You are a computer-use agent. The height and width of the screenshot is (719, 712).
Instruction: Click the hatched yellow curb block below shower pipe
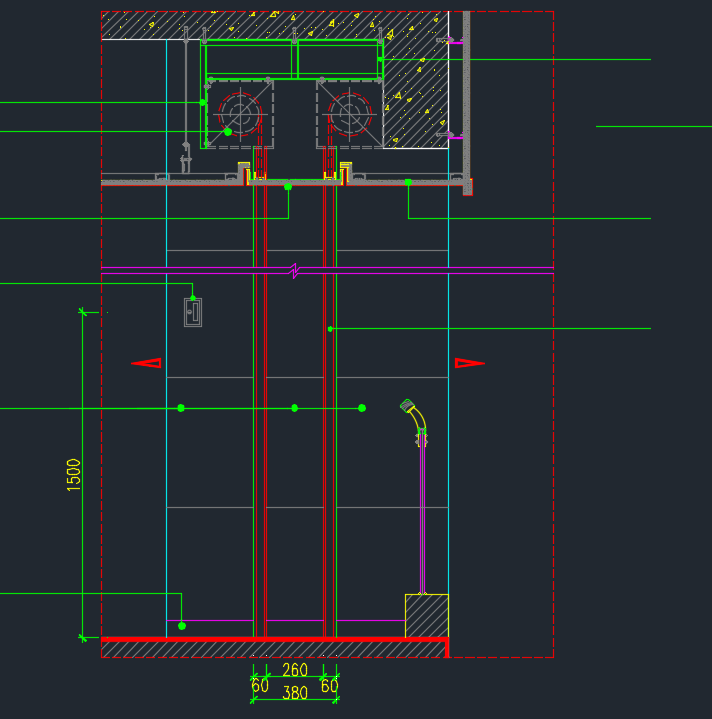pyautogui.click(x=427, y=615)
